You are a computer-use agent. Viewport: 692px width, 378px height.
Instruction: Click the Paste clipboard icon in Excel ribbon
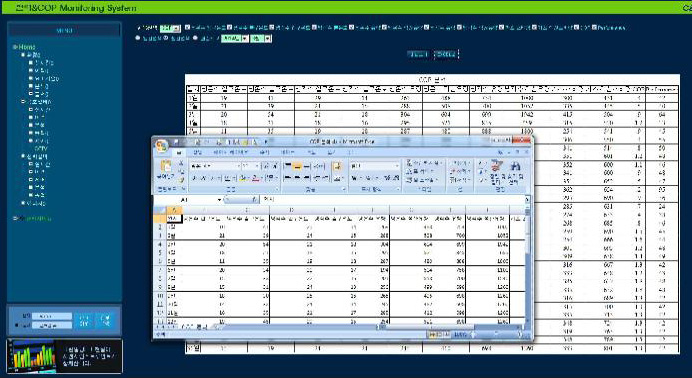click(x=166, y=168)
